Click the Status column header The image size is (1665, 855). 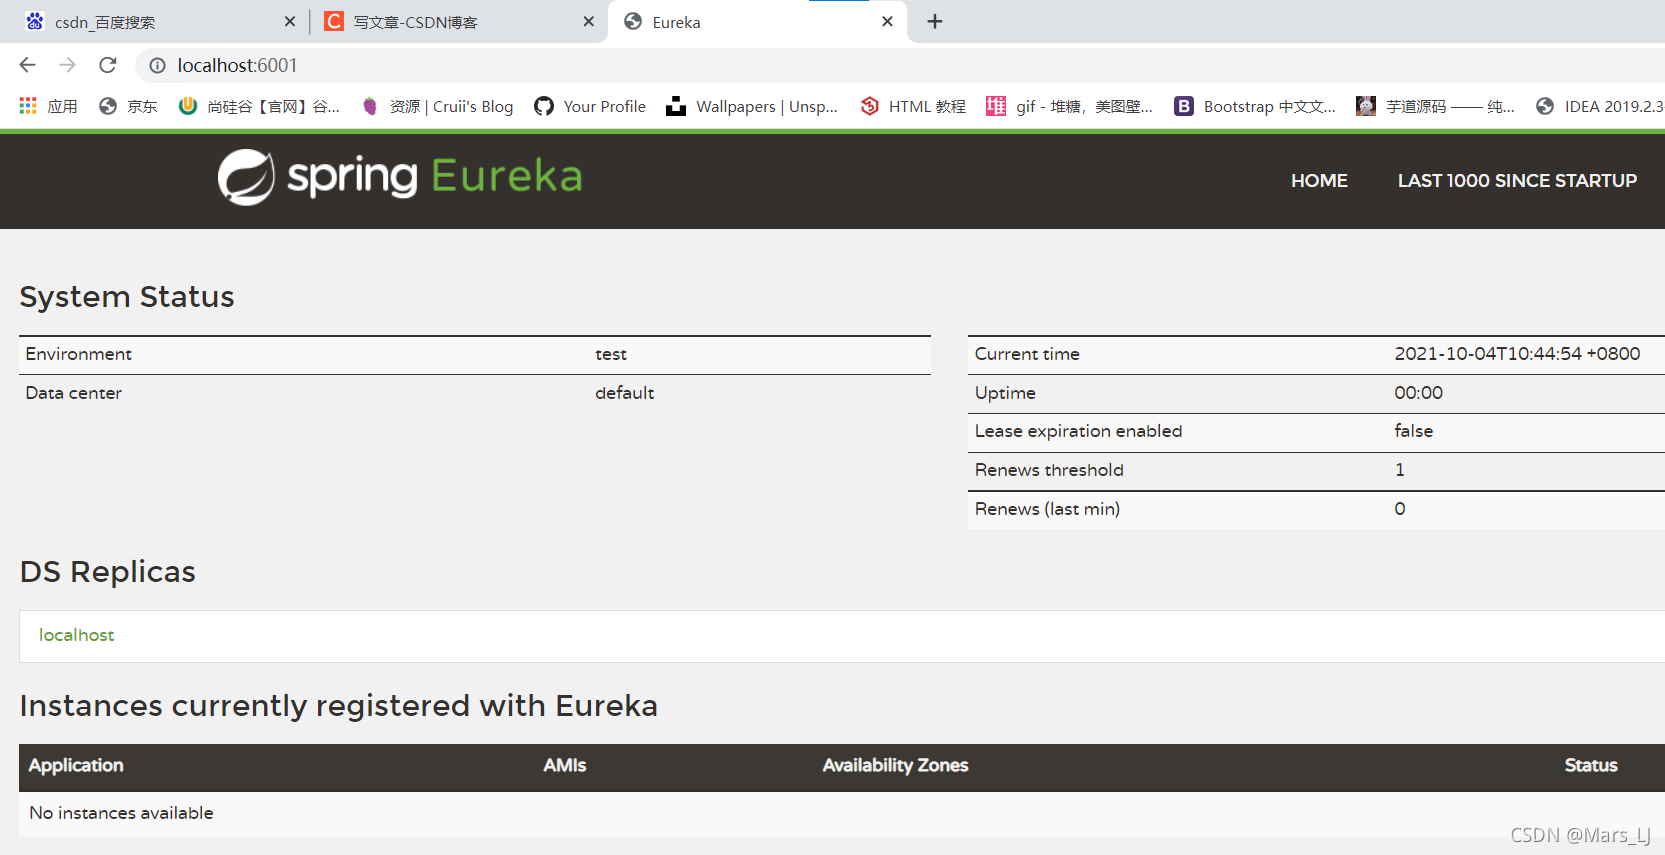[1591, 765]
